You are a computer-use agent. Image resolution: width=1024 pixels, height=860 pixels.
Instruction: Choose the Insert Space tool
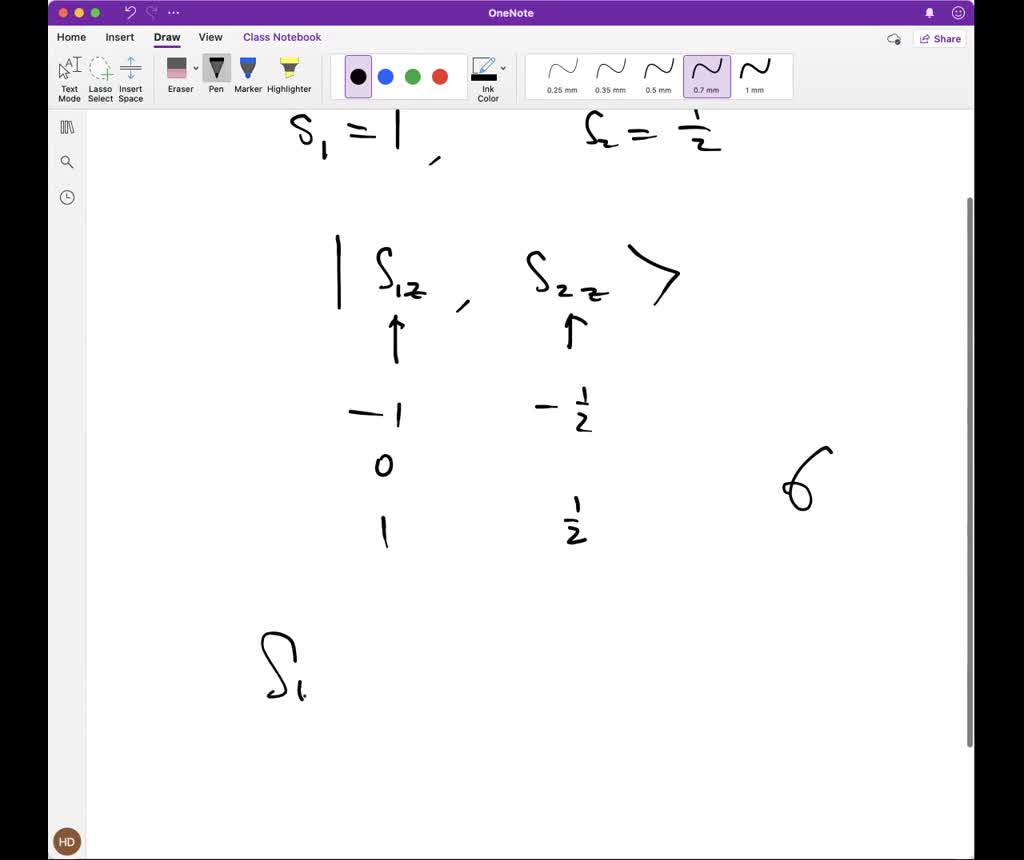[131, 78]
